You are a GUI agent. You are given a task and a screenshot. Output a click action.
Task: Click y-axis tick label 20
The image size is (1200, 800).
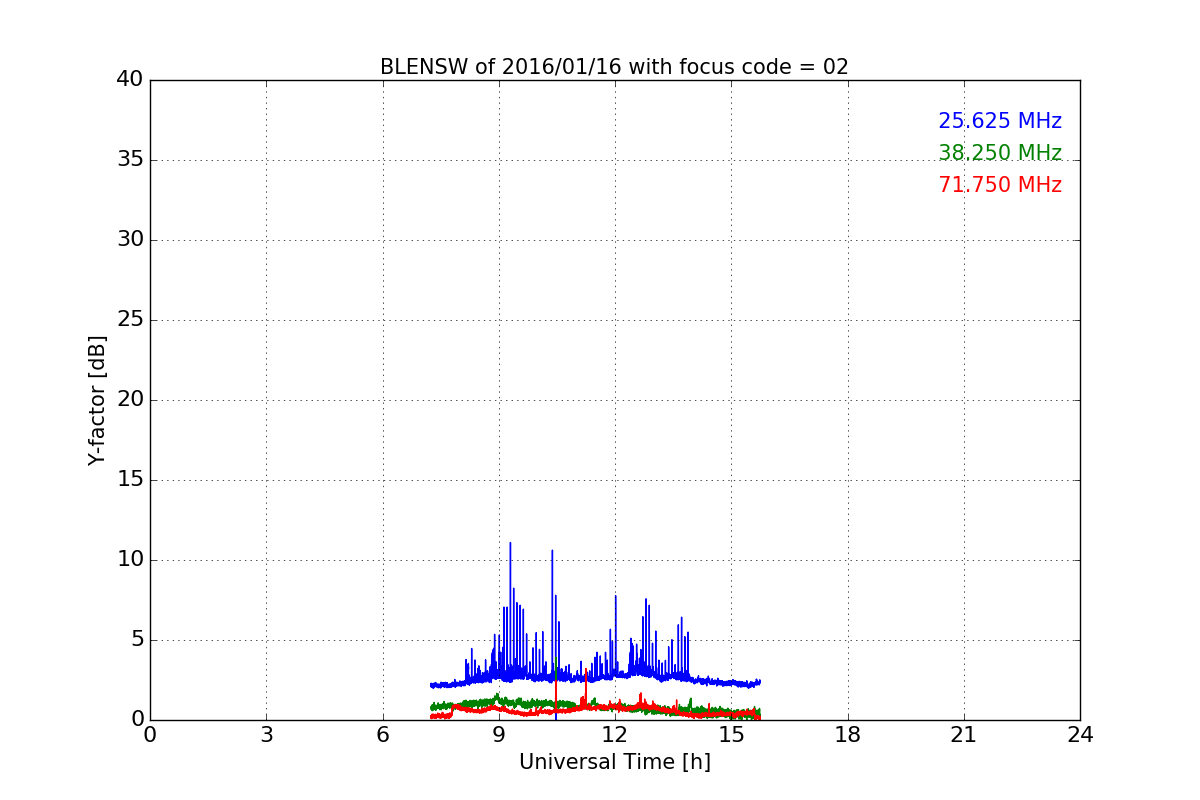click(130, 400)
